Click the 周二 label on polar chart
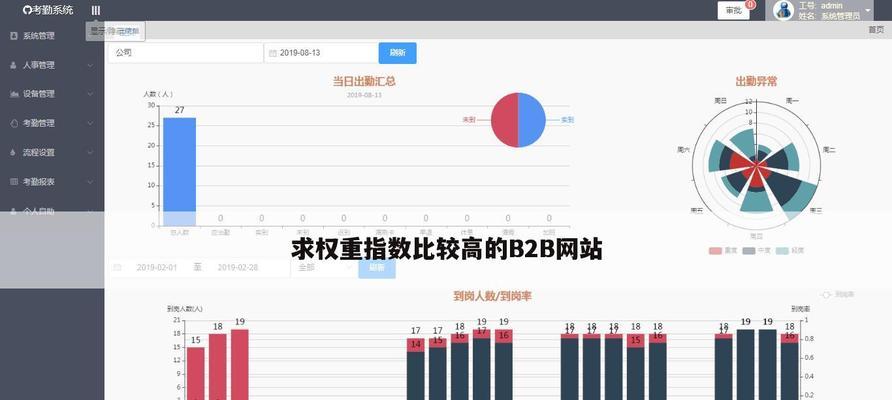 coord(828,150)
